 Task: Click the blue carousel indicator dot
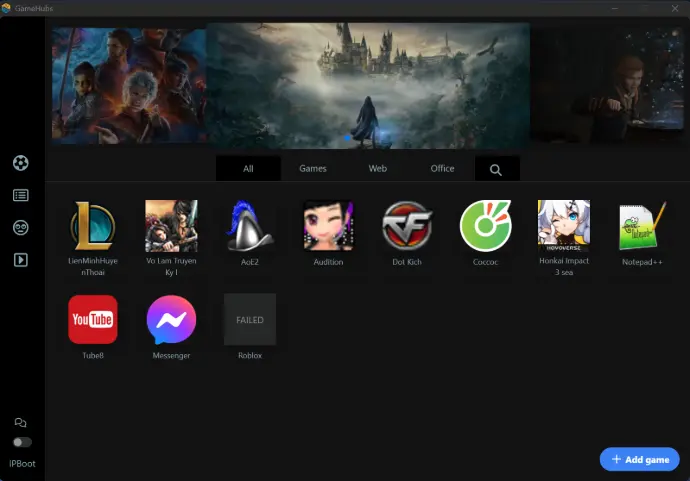pyautogui.click(x=347, y=138)
